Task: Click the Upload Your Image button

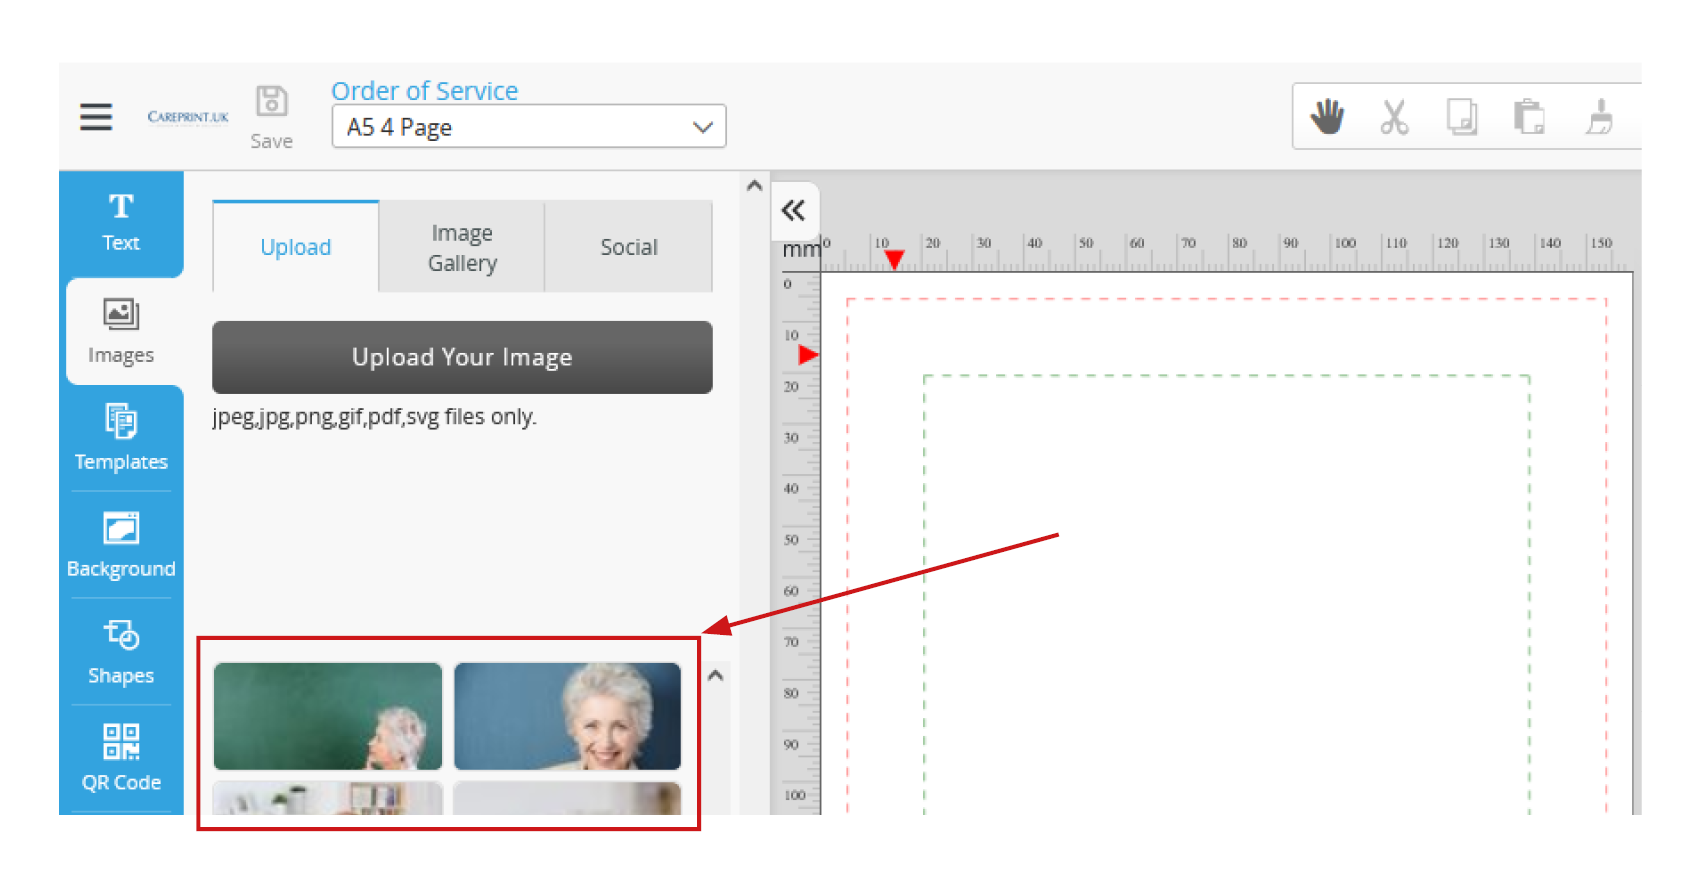Action: click(x=462, y=357)
